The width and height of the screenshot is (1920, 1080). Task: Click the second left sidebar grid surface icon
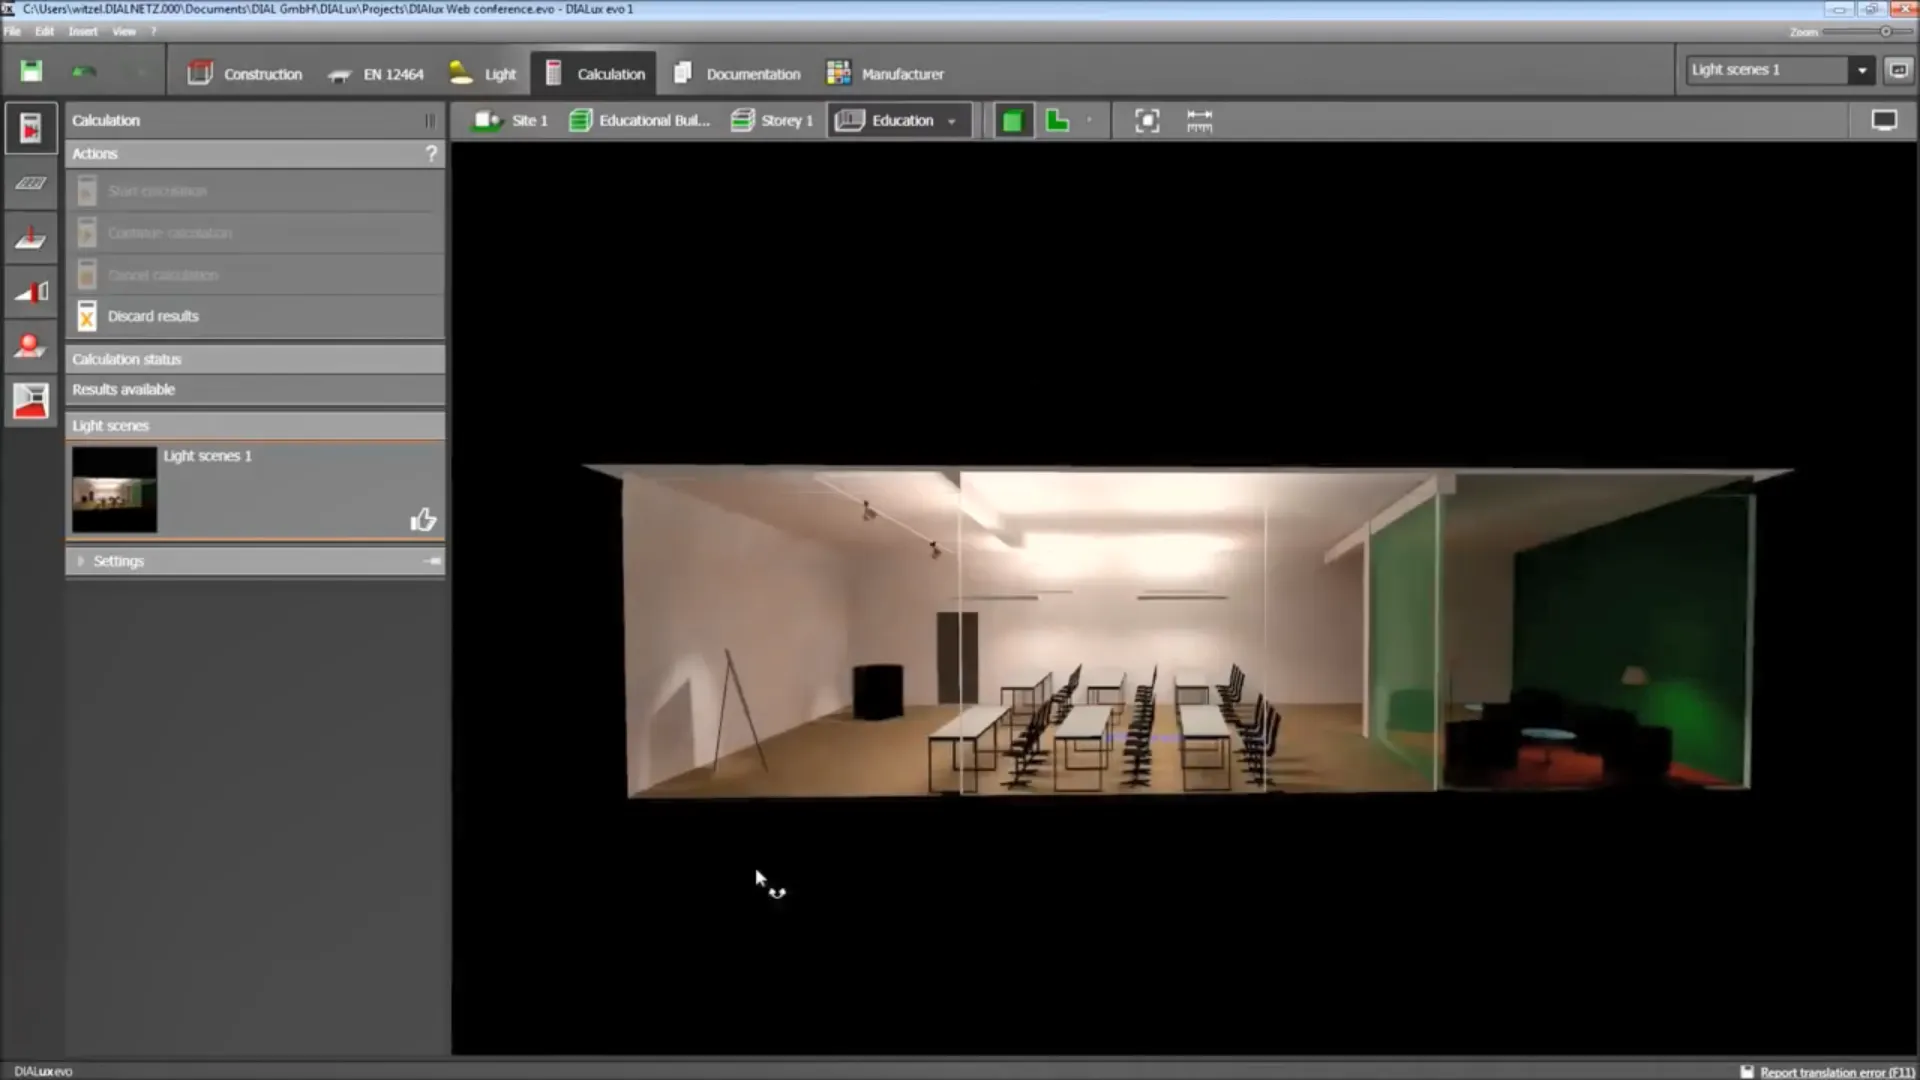coord(30,183)
